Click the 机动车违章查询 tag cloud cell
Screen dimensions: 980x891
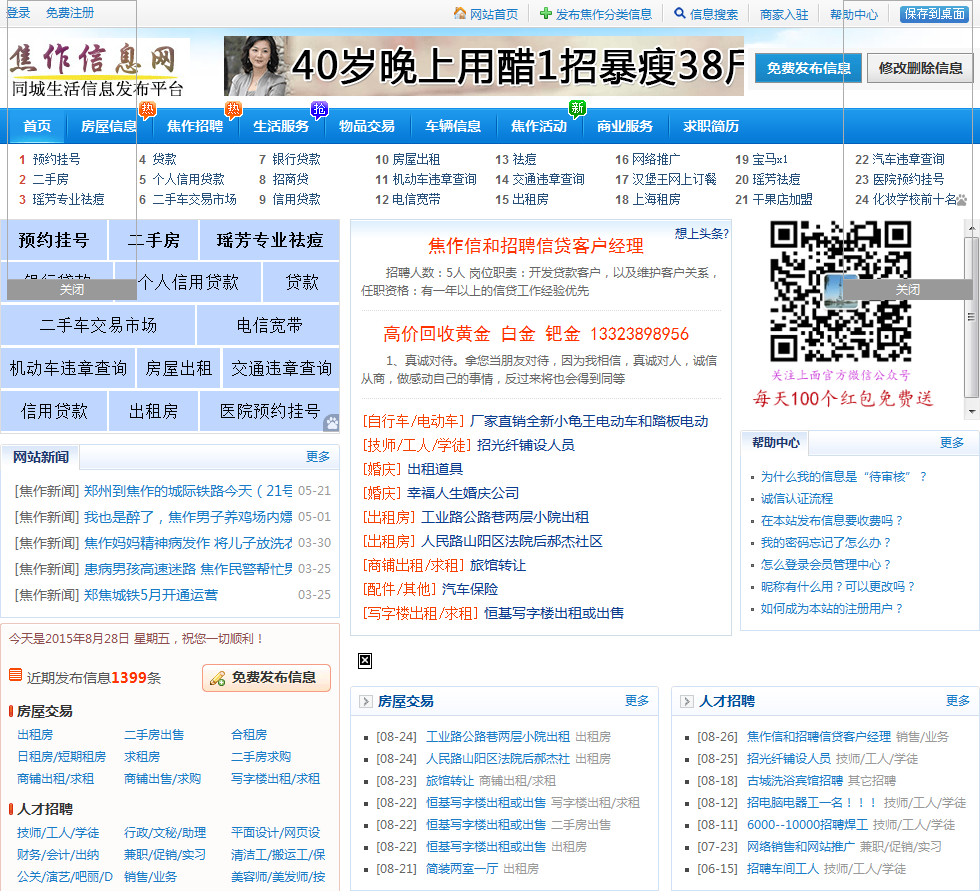[x=68, y=368]
